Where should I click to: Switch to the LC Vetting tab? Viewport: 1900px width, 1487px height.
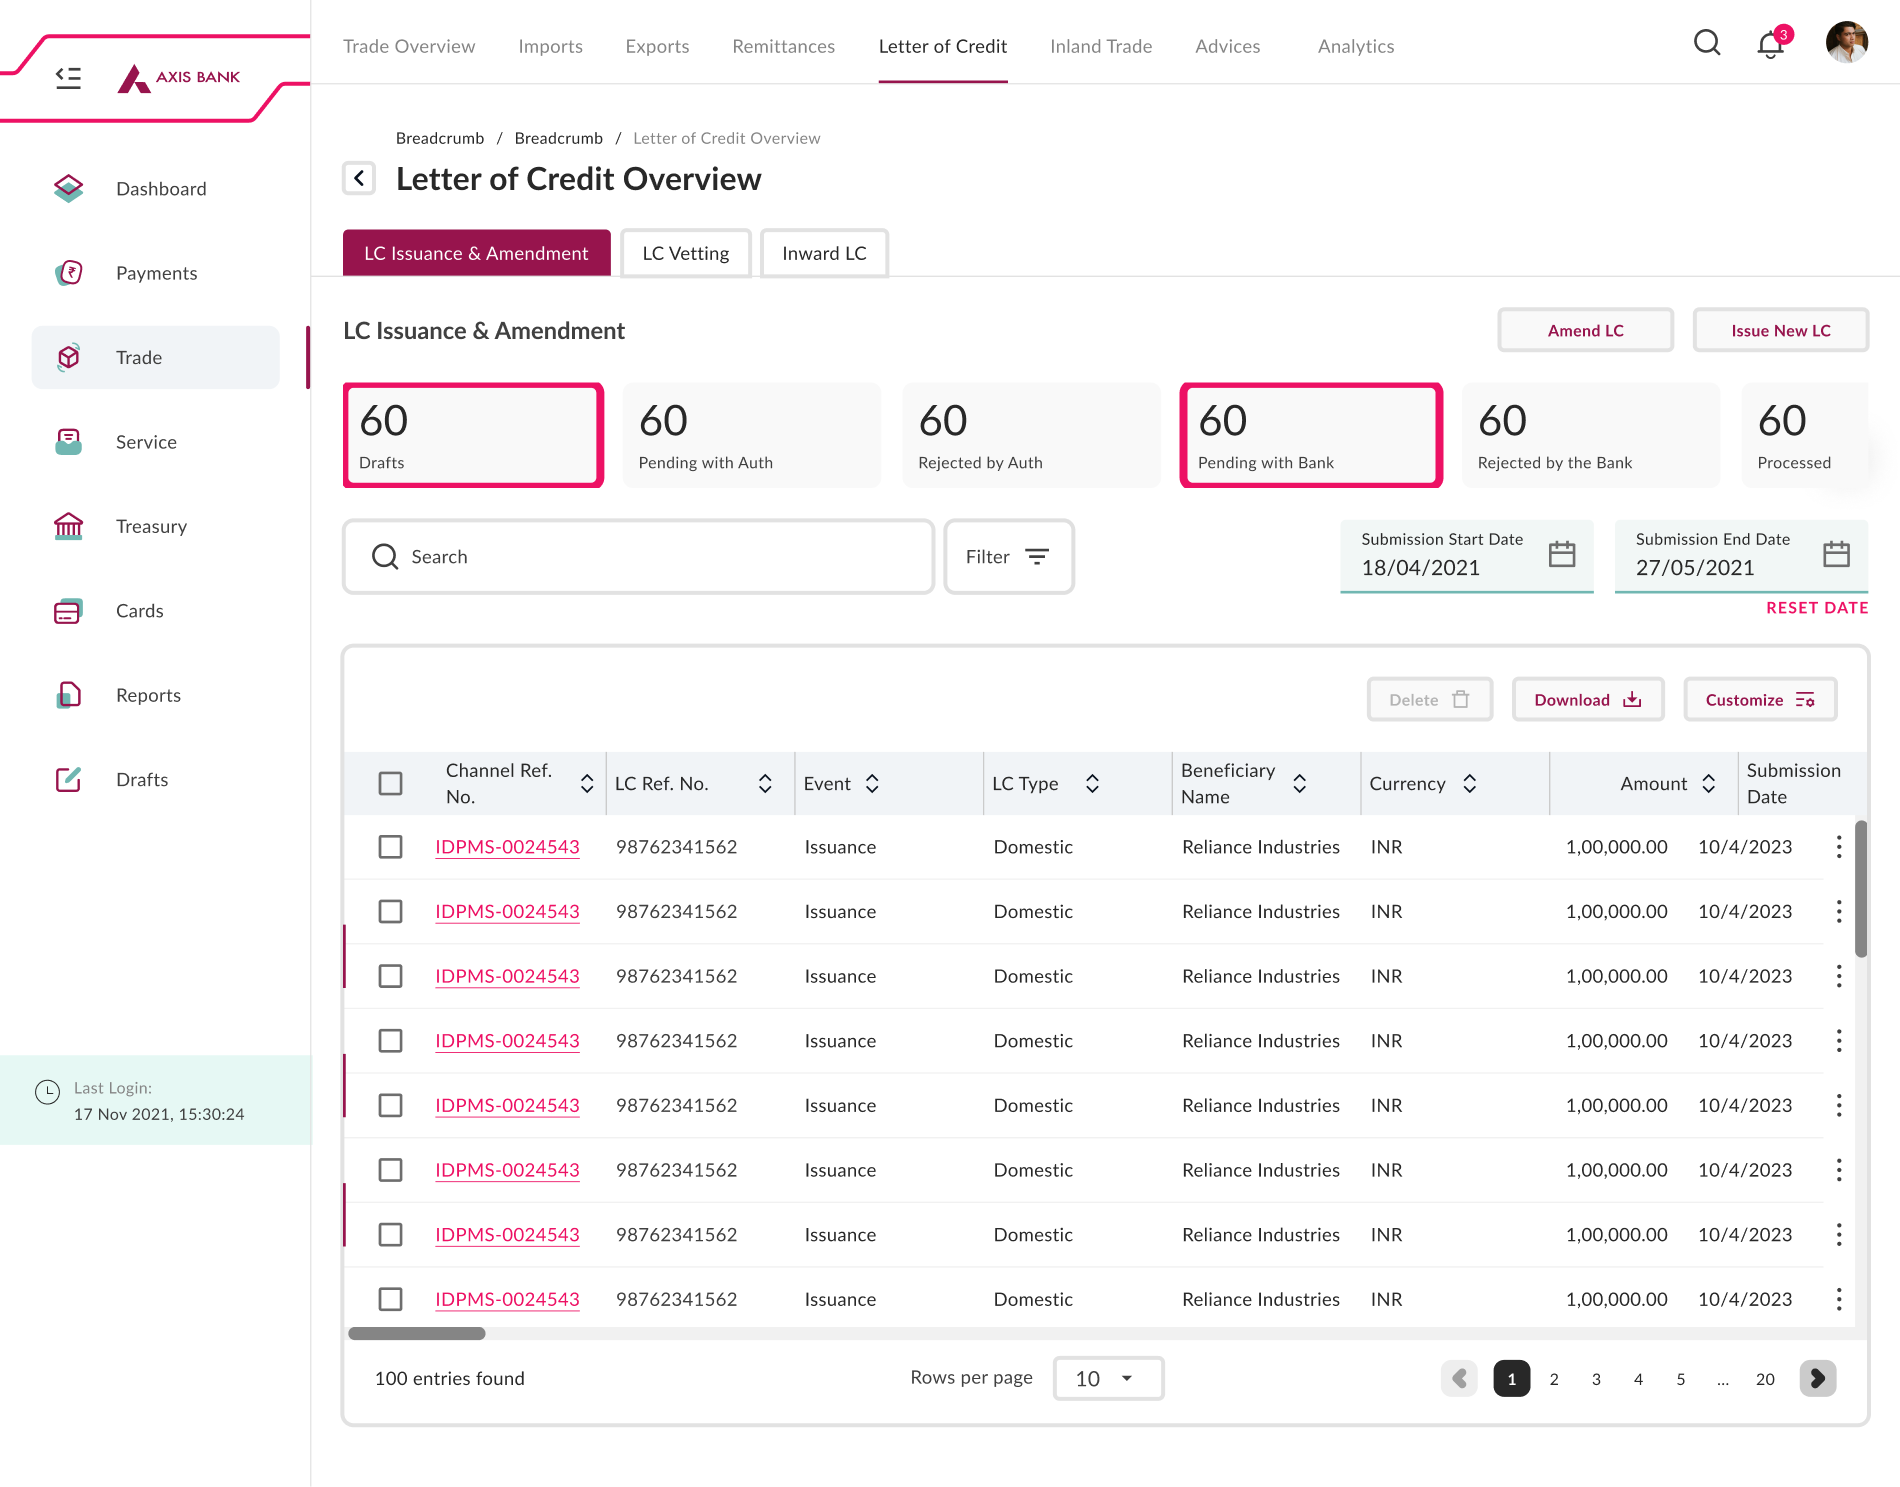(685, 253)
